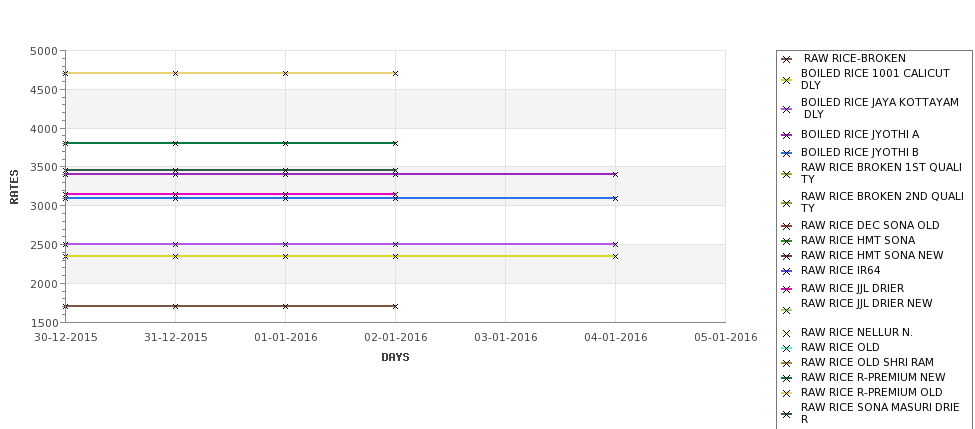Click the brown line's 31-12-2015 data point
The image size is (975, 429).
[175, 307]
